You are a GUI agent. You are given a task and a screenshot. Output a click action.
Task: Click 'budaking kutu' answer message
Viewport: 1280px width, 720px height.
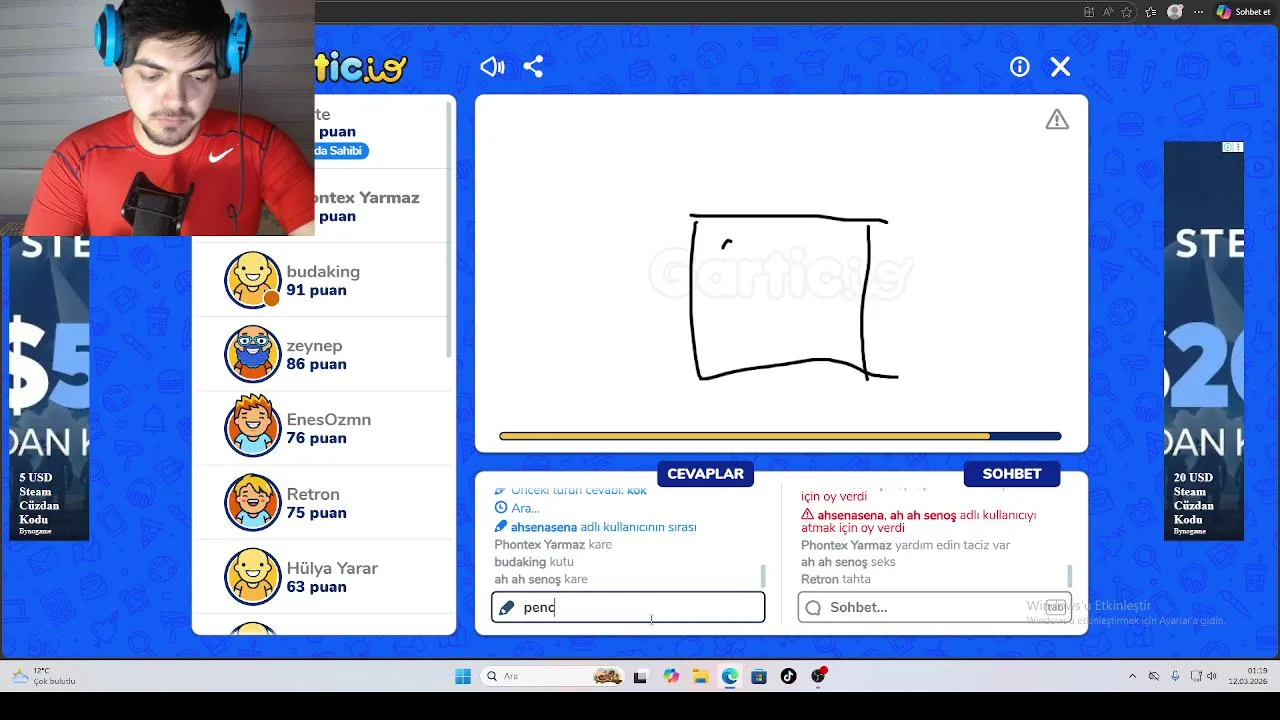coord(534,562)
